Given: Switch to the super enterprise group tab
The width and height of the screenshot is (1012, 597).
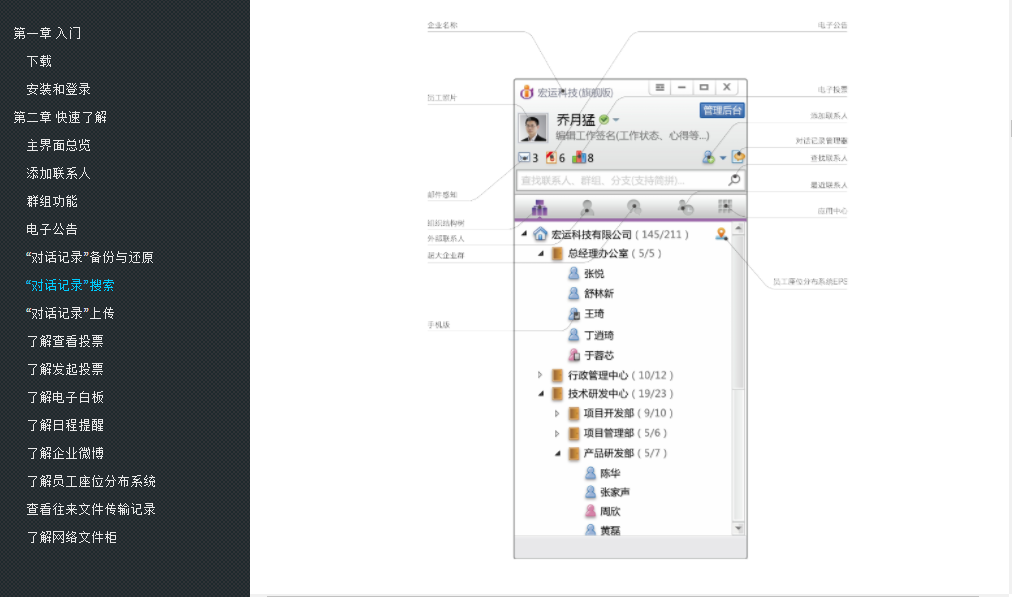Looking at the screenshot, I should [634, 207].
